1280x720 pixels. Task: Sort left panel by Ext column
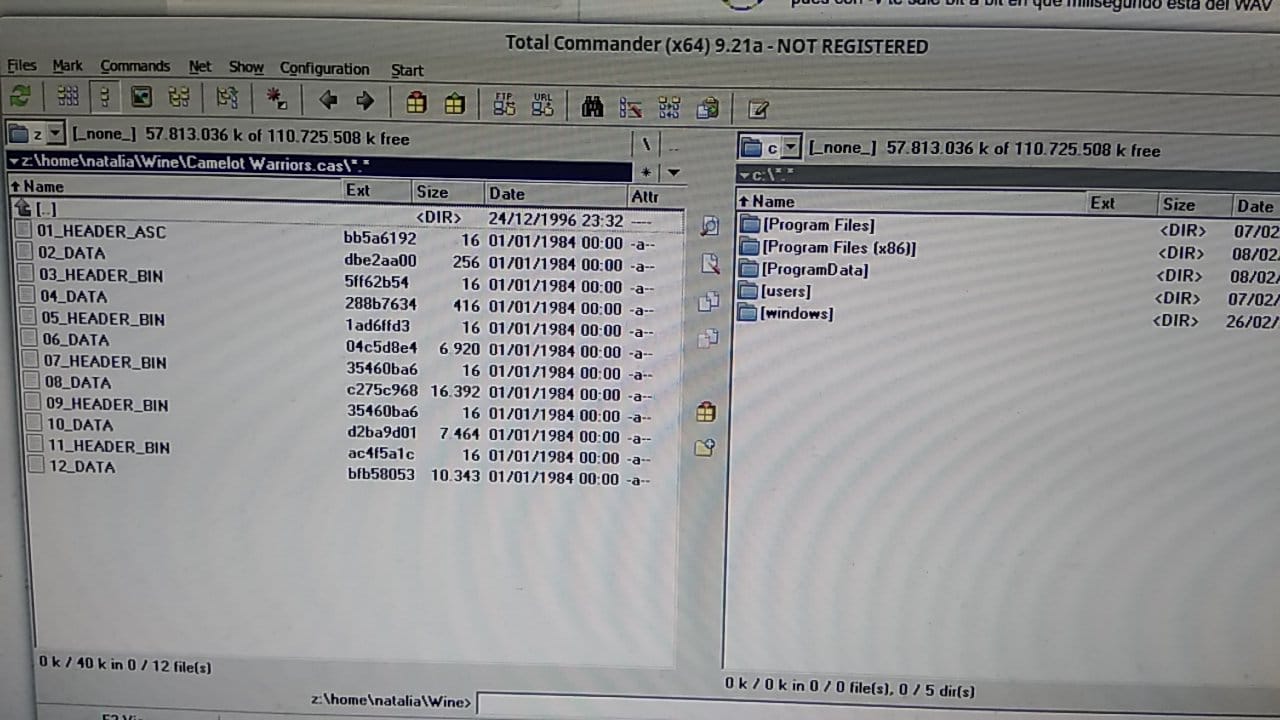pyautogui.click(x=377, y=190)
